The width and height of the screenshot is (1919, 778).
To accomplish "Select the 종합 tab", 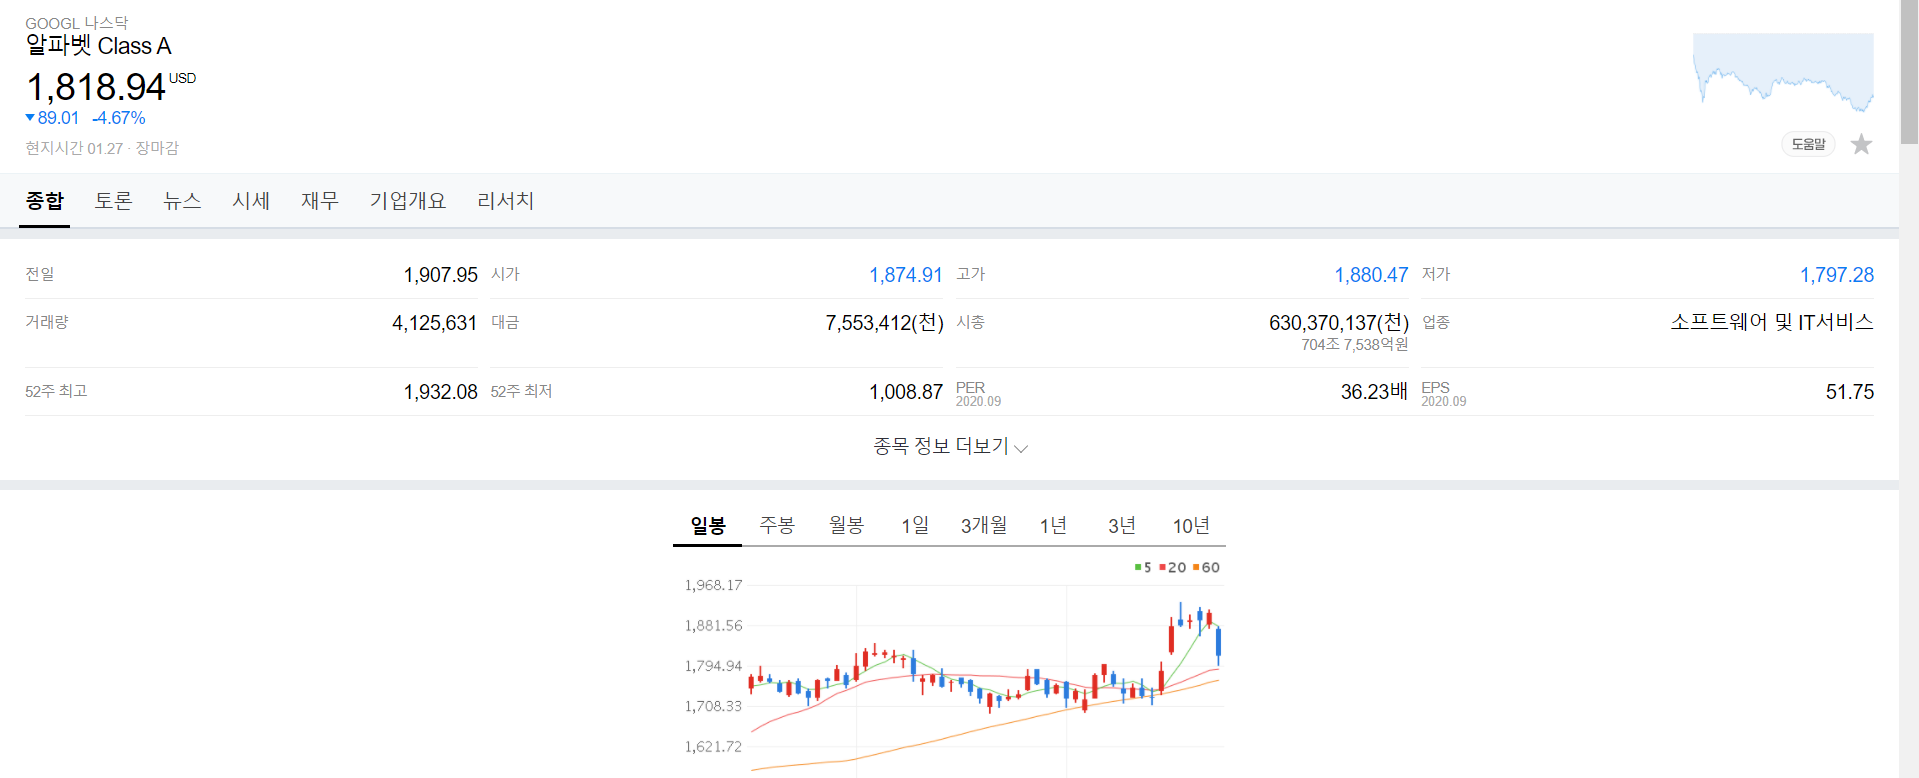I will coord(44,201).
